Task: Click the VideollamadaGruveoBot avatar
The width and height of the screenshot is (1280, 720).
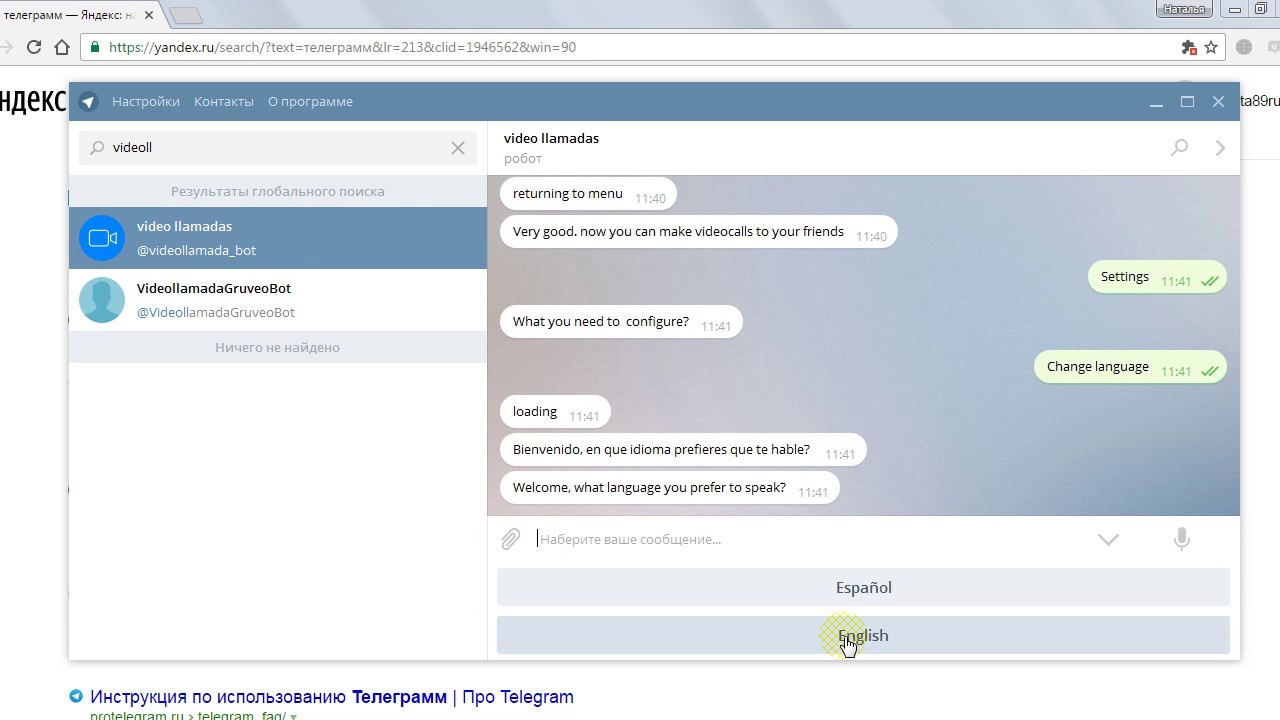Action: [x=102, y=300]
